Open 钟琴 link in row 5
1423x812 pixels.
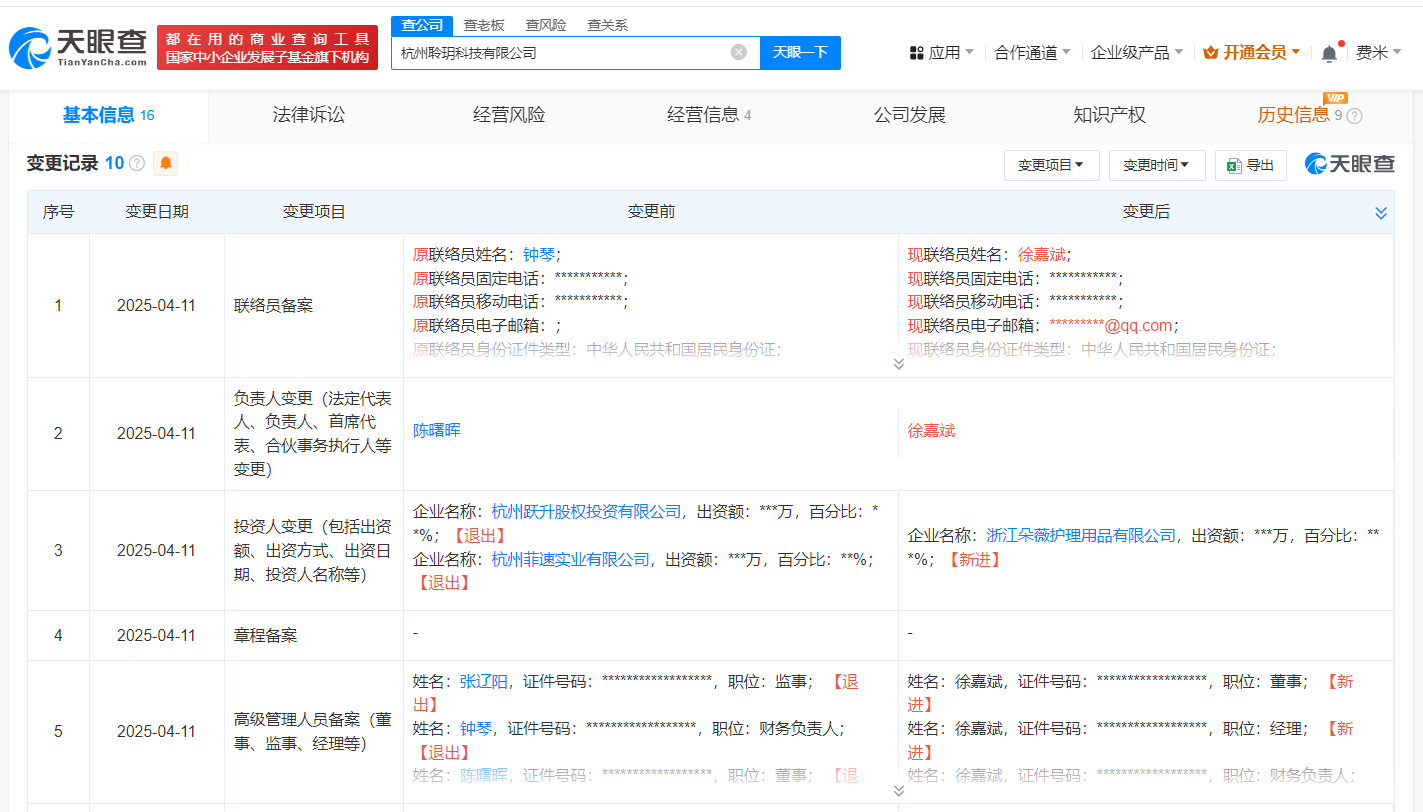[476, 729]
